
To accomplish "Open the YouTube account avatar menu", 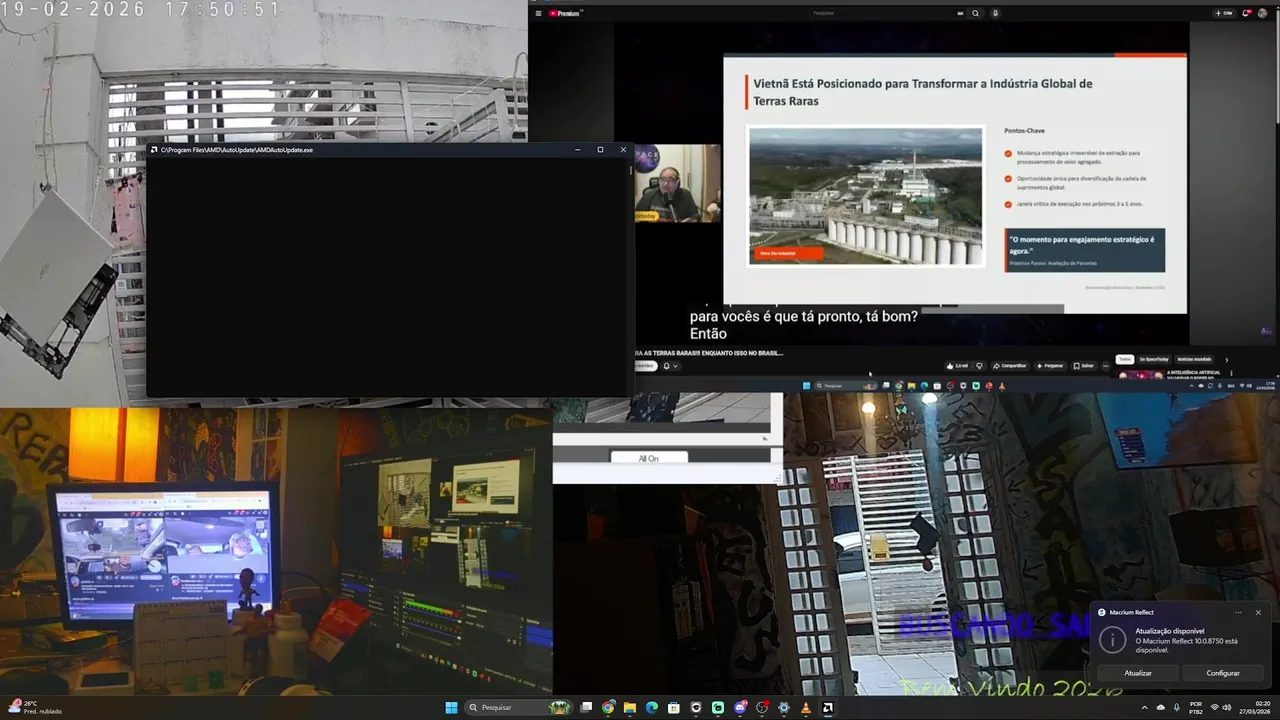I will pyautogui.click(x=1263, y=13).
